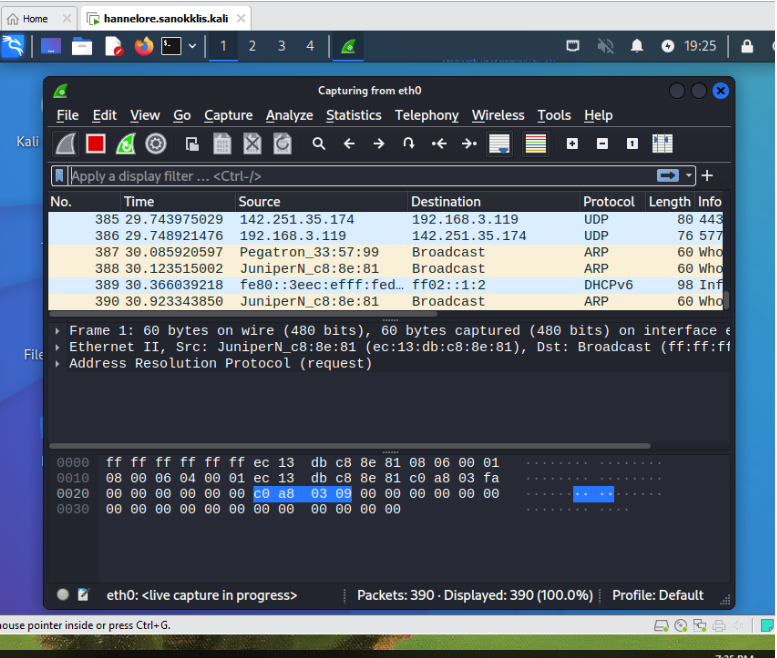Click the highlighted hex bytes c0 a8 03 09
Image resolution: width=777 pixels, height=658 pixels.
tap(302, 494)
